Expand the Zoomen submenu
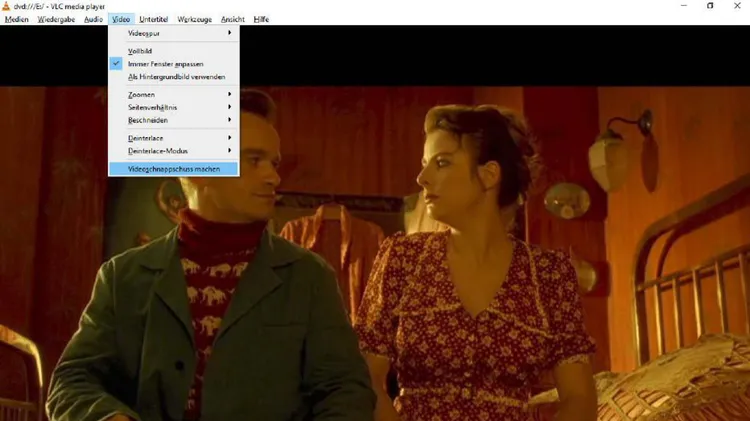The height and width of the screenshot is (421, 750). tap(174, 94)
